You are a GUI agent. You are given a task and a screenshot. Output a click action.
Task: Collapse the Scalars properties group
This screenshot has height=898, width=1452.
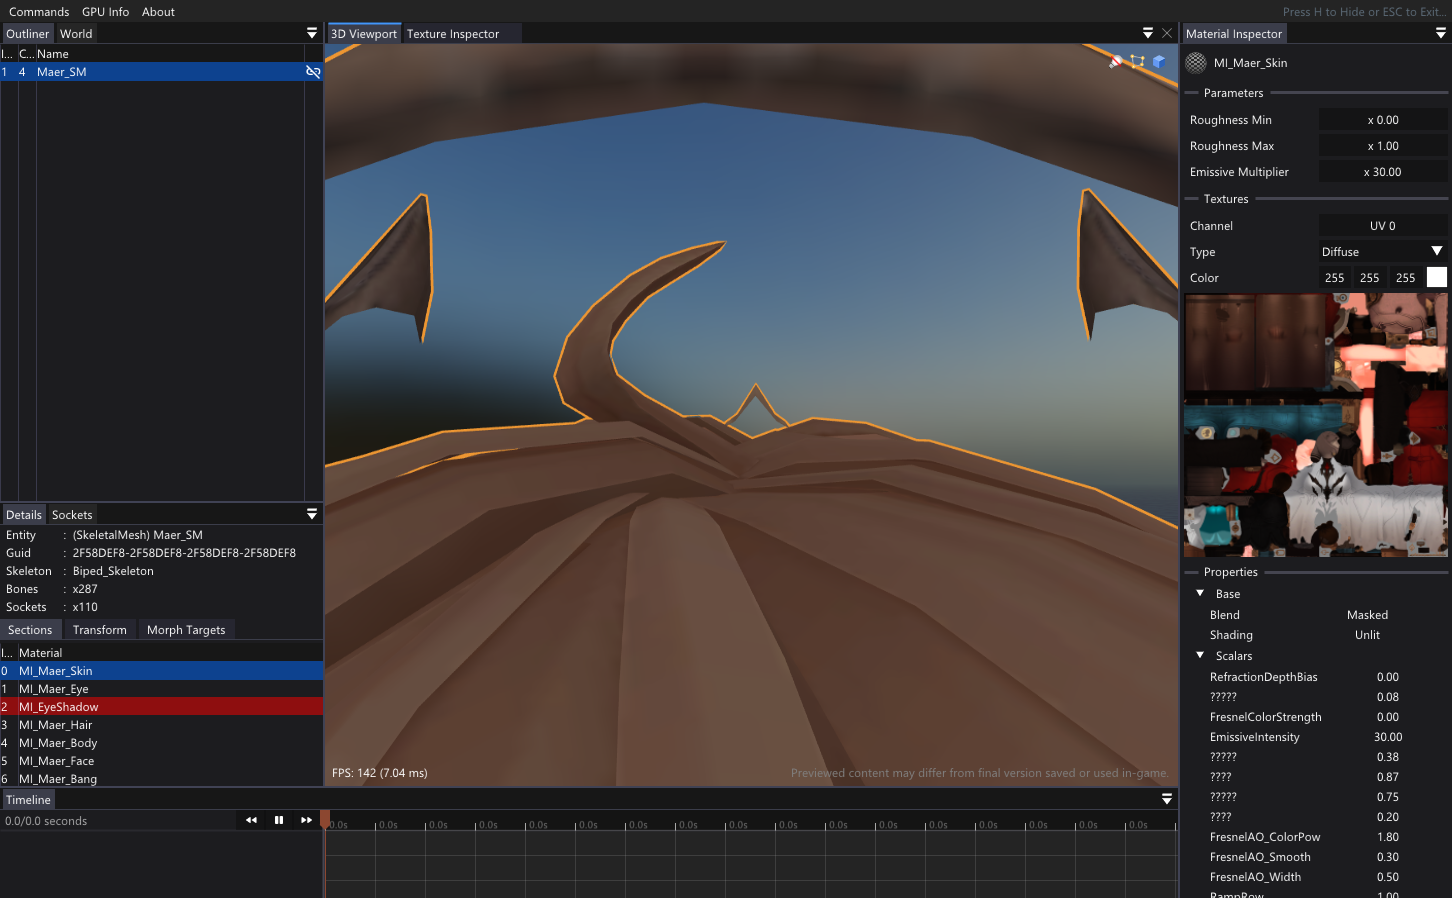point(1200,656)
